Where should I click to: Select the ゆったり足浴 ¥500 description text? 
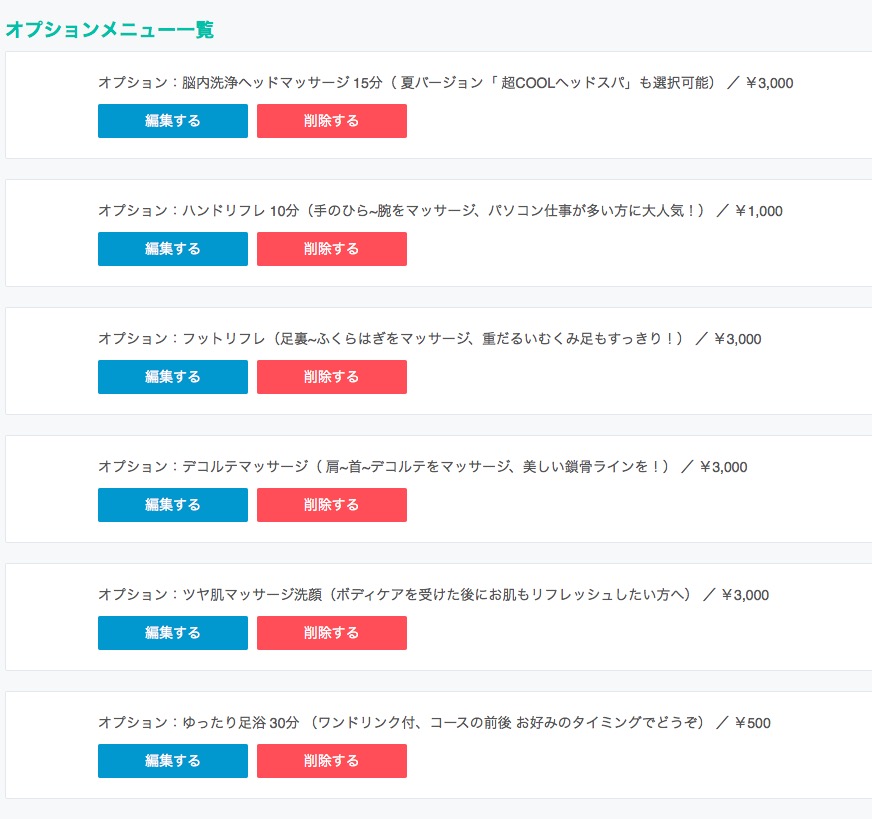[434, 723]
